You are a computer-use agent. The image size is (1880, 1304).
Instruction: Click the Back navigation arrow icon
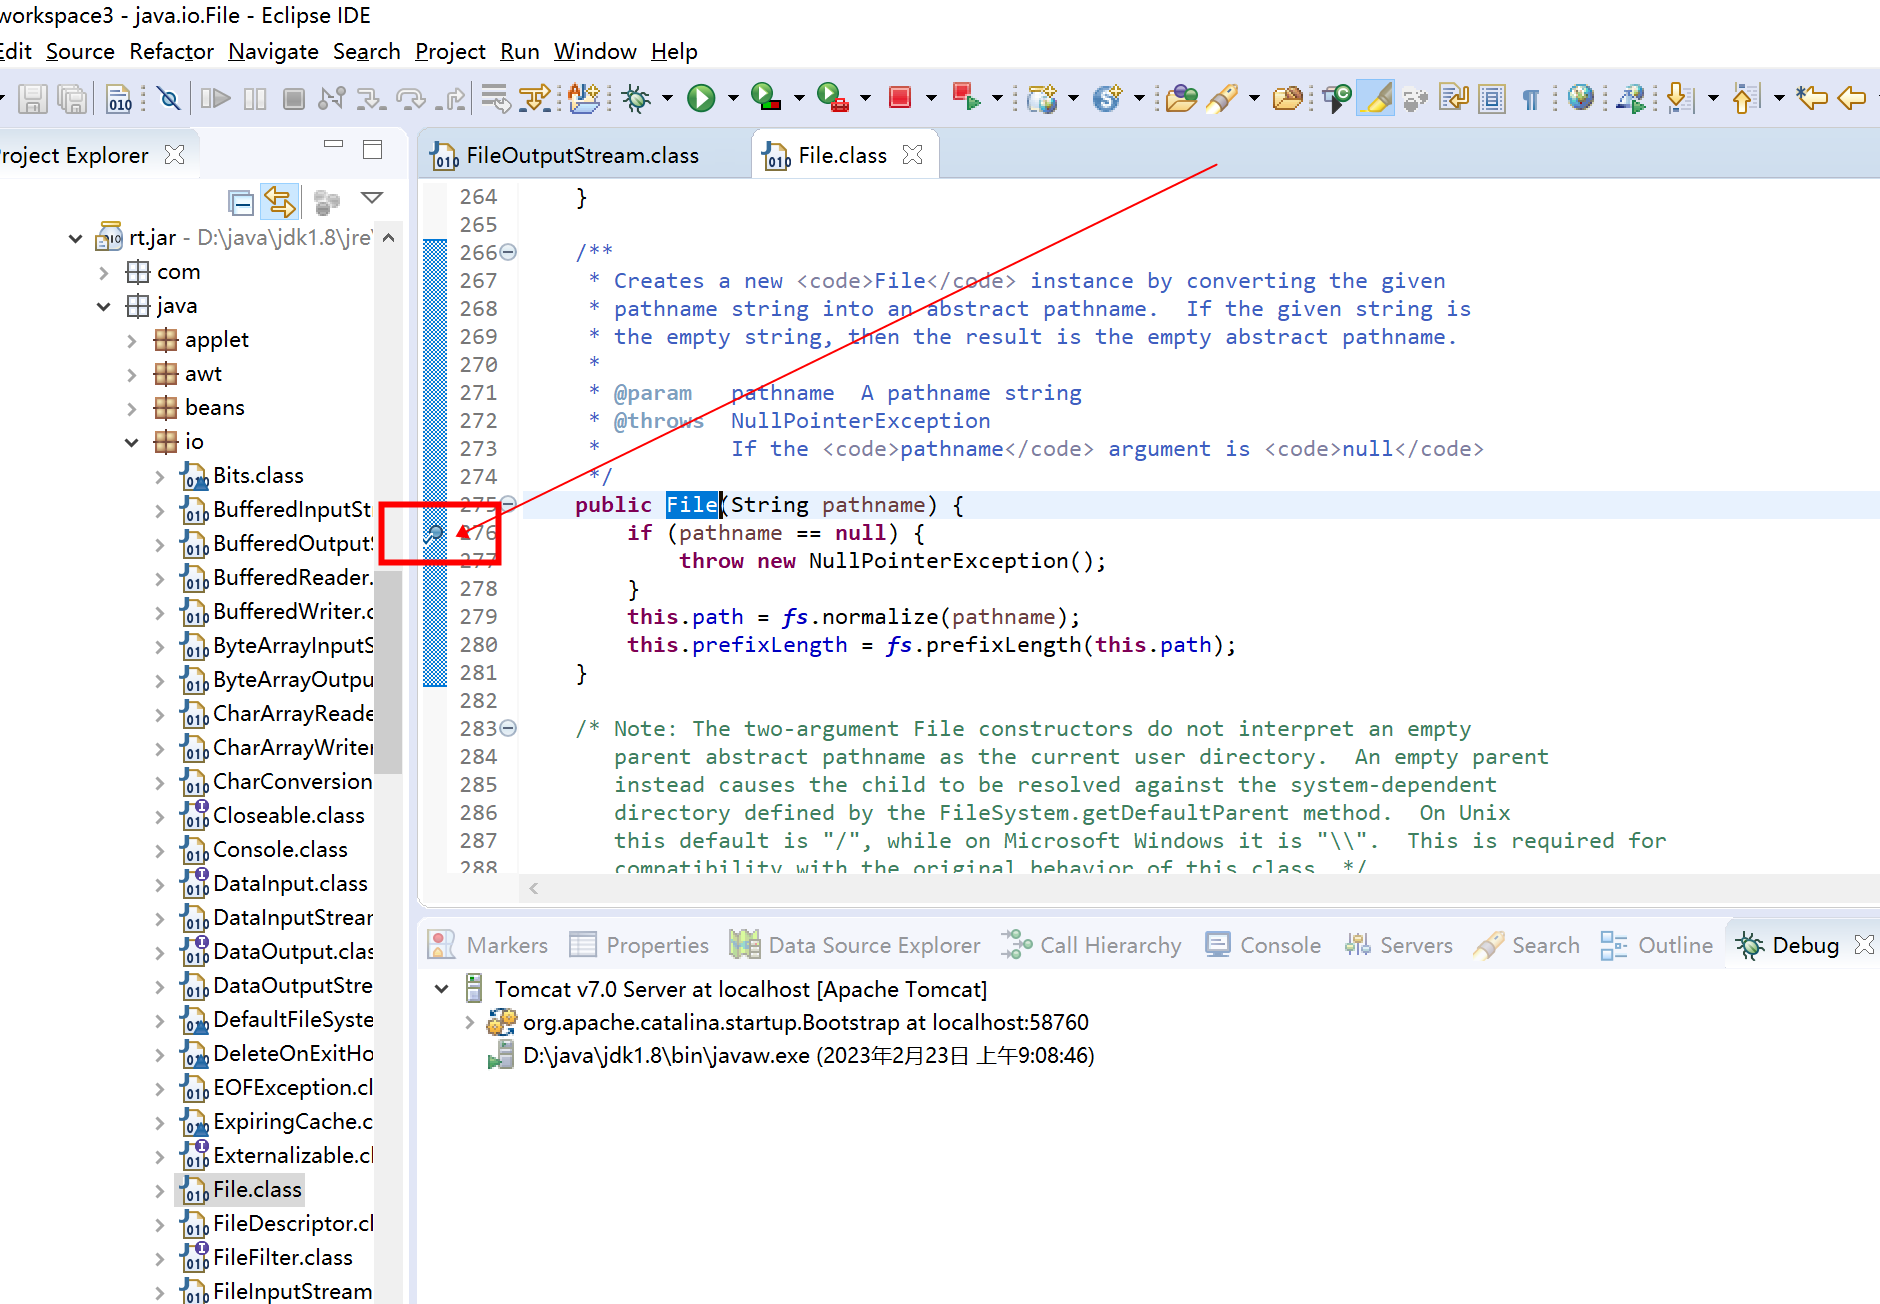click(1853, 98)
